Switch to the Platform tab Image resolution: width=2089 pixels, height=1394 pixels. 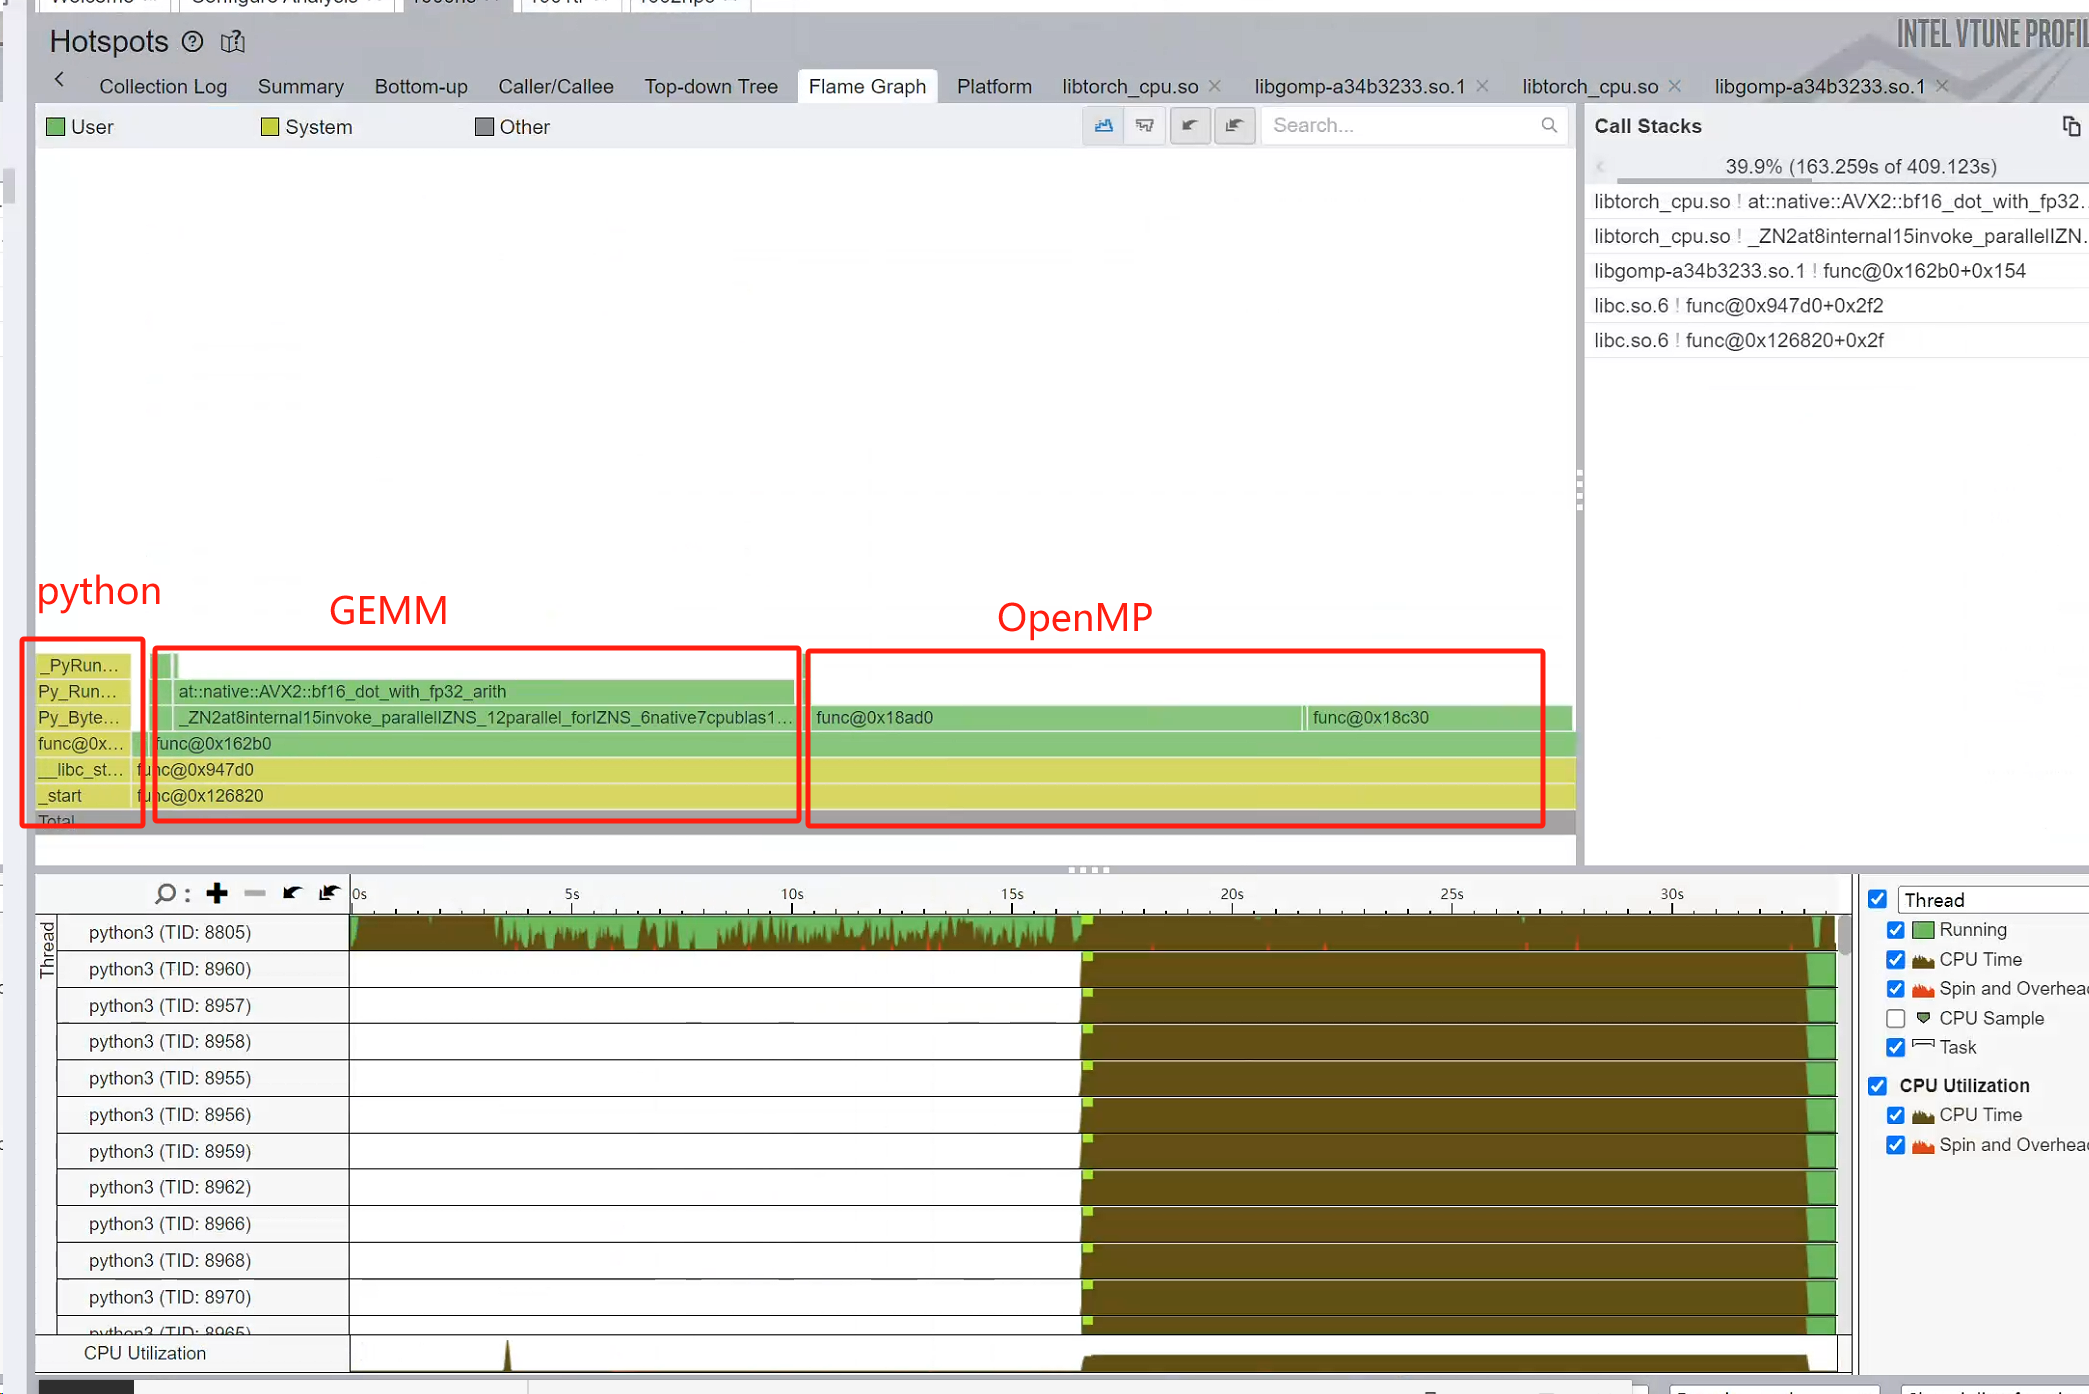pyautogui.click(x=994, y=87)
